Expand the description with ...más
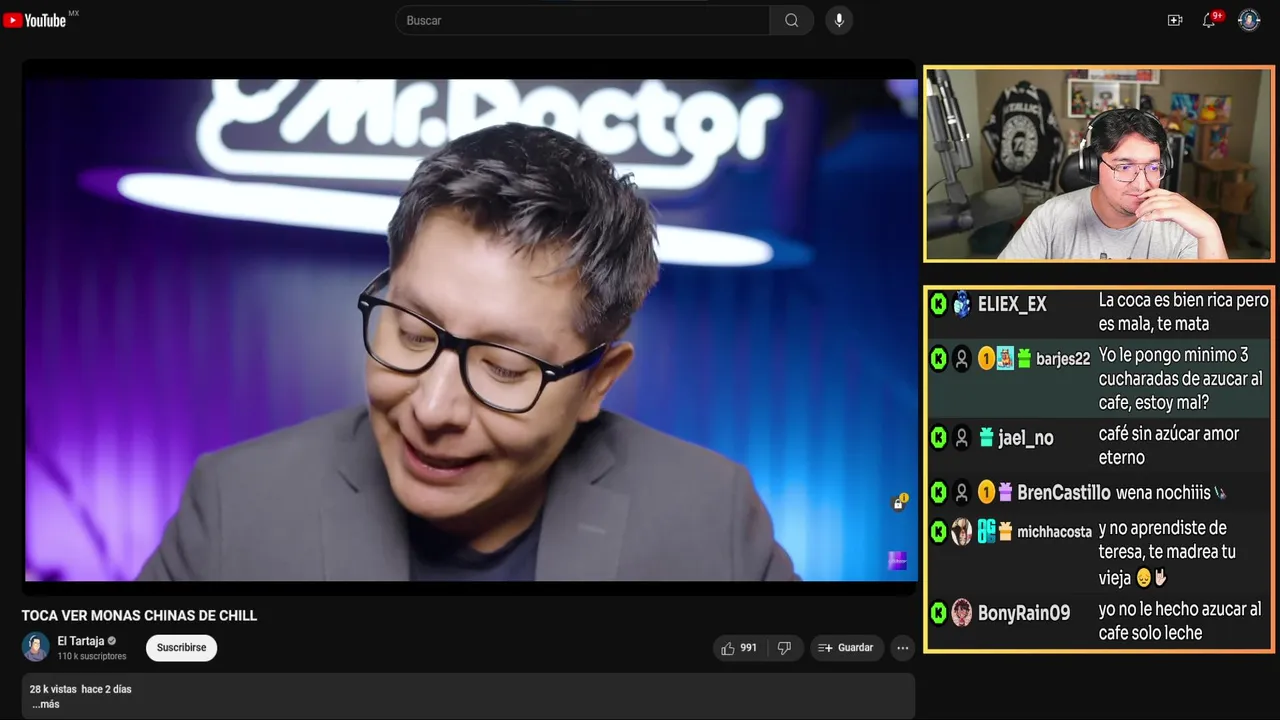 coord(46,704)
